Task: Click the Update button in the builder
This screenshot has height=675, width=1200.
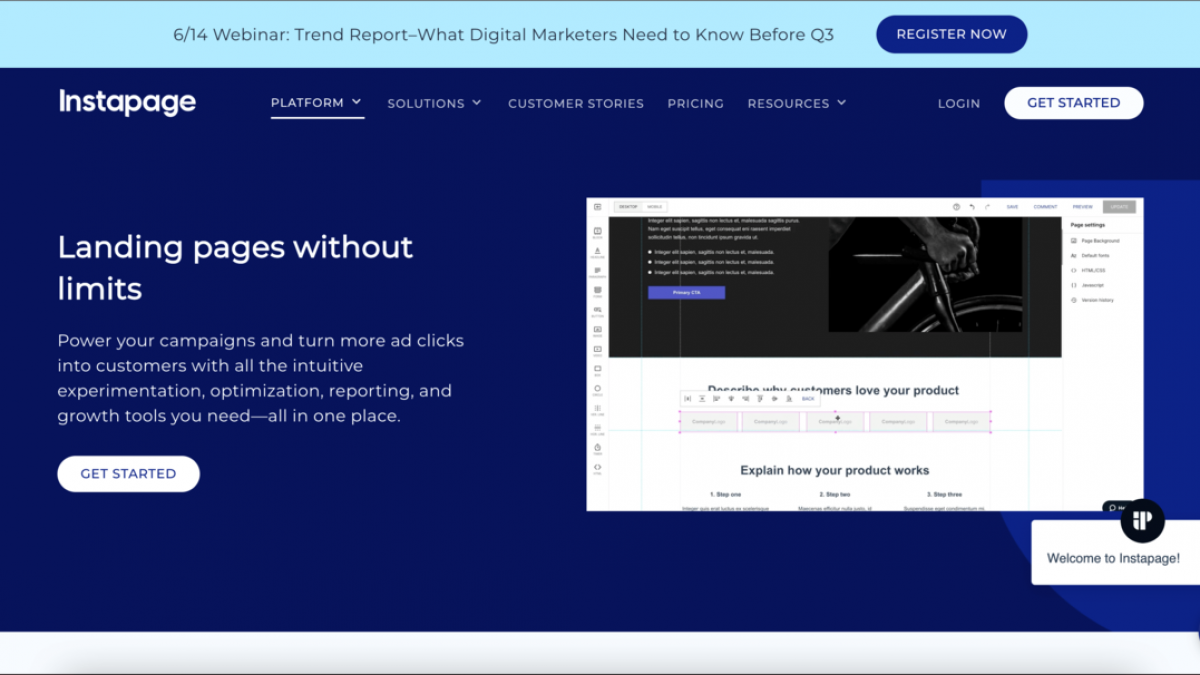Action: [x=1119, y=207]
